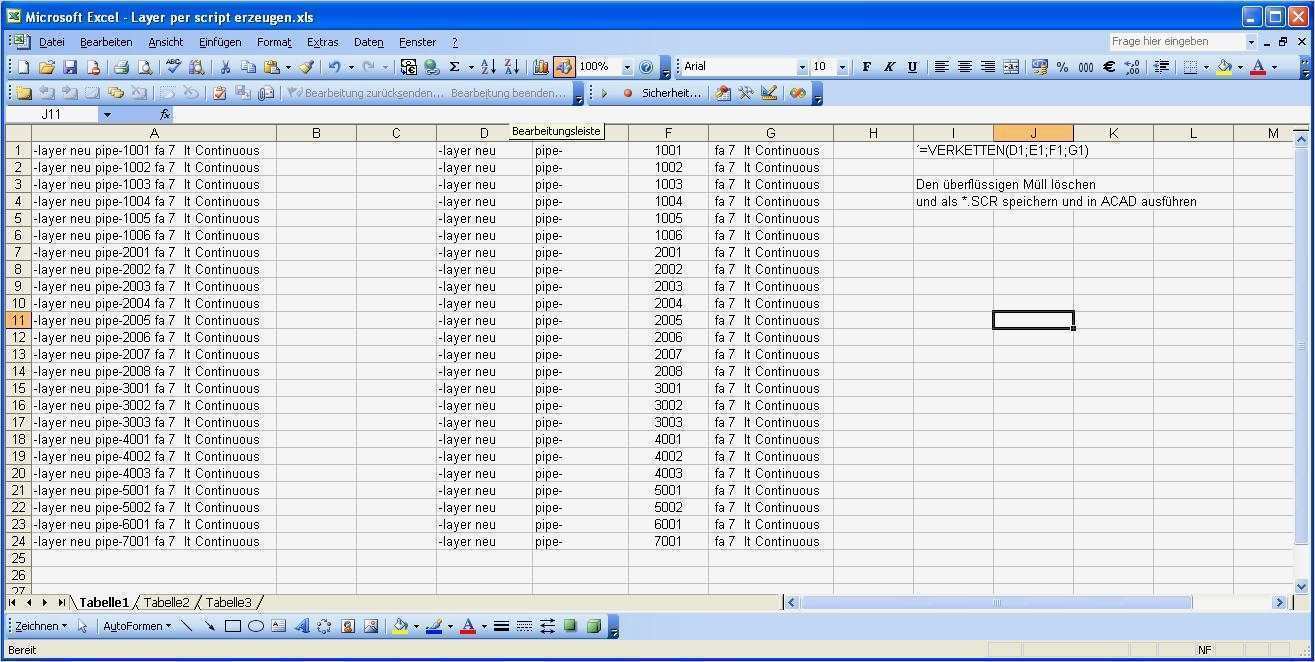Toggle bold formatting (F)
This screenshot has height=662, width=1315.
click(866, 67)
